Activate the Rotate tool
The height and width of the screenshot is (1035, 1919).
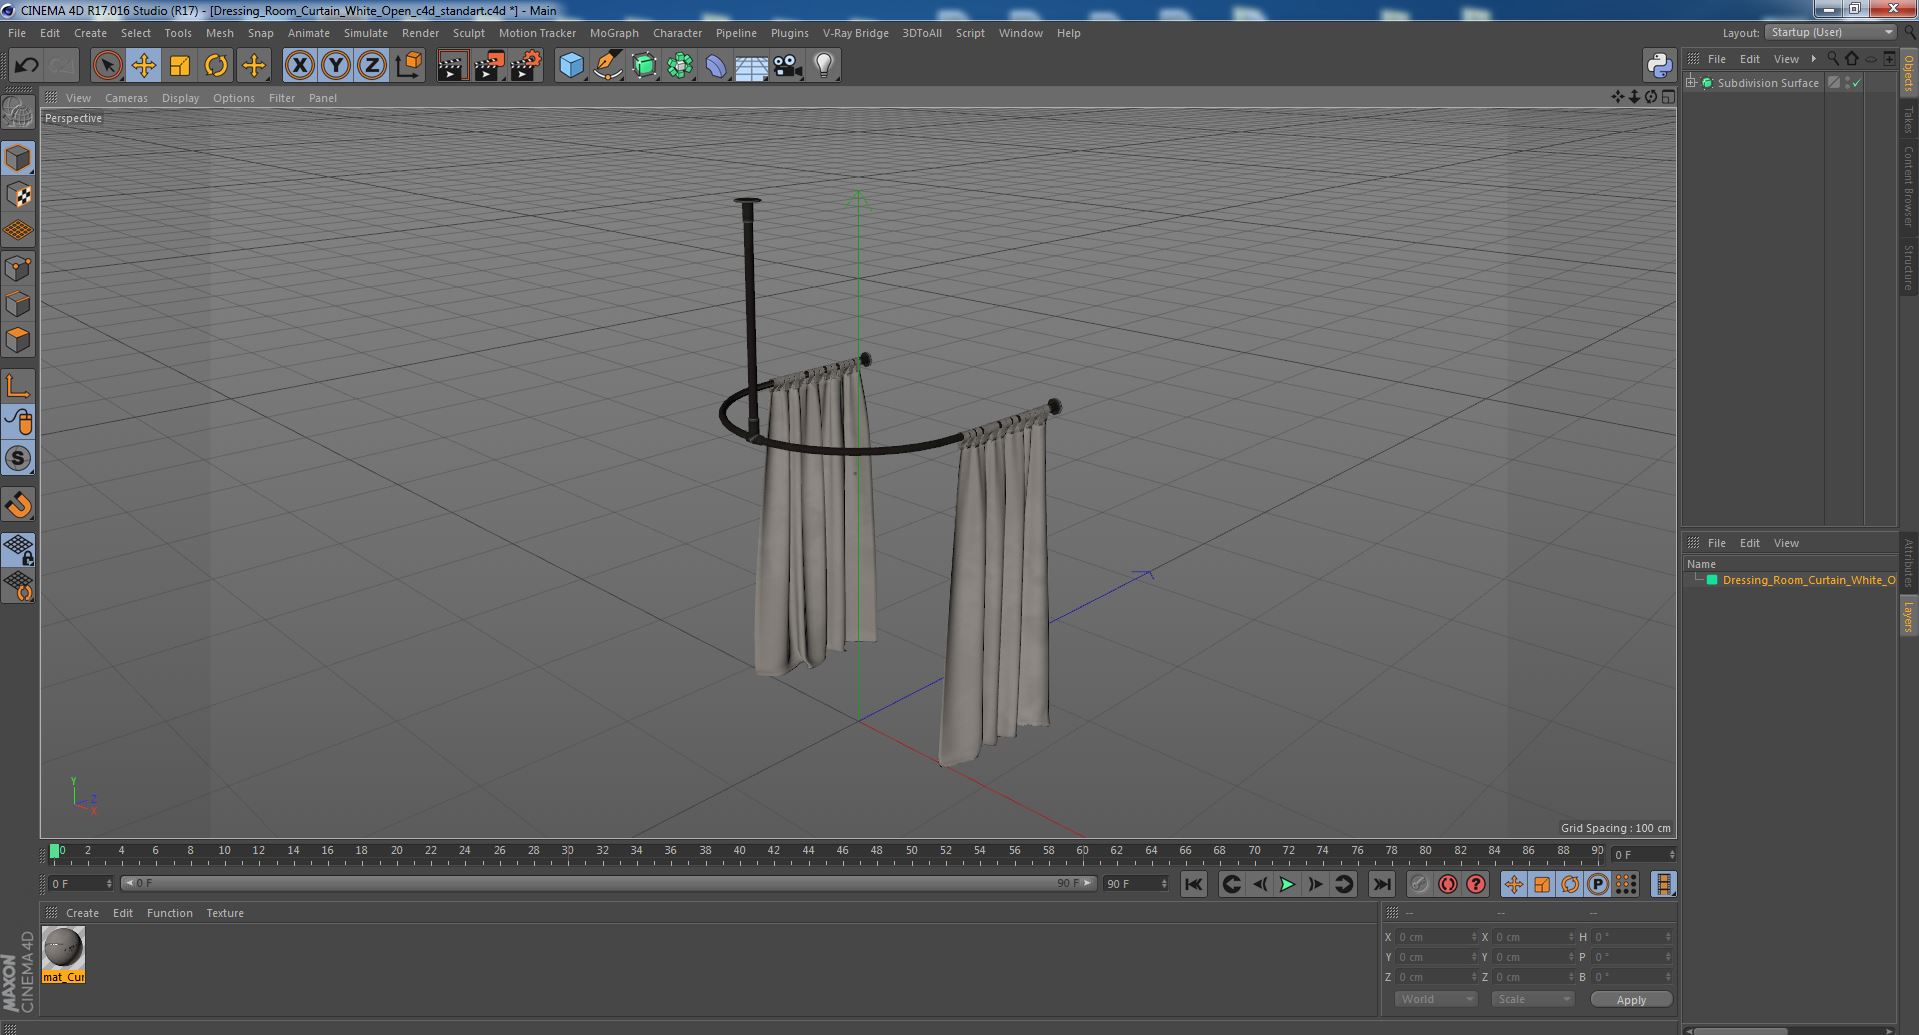click(x=216, y=66)
